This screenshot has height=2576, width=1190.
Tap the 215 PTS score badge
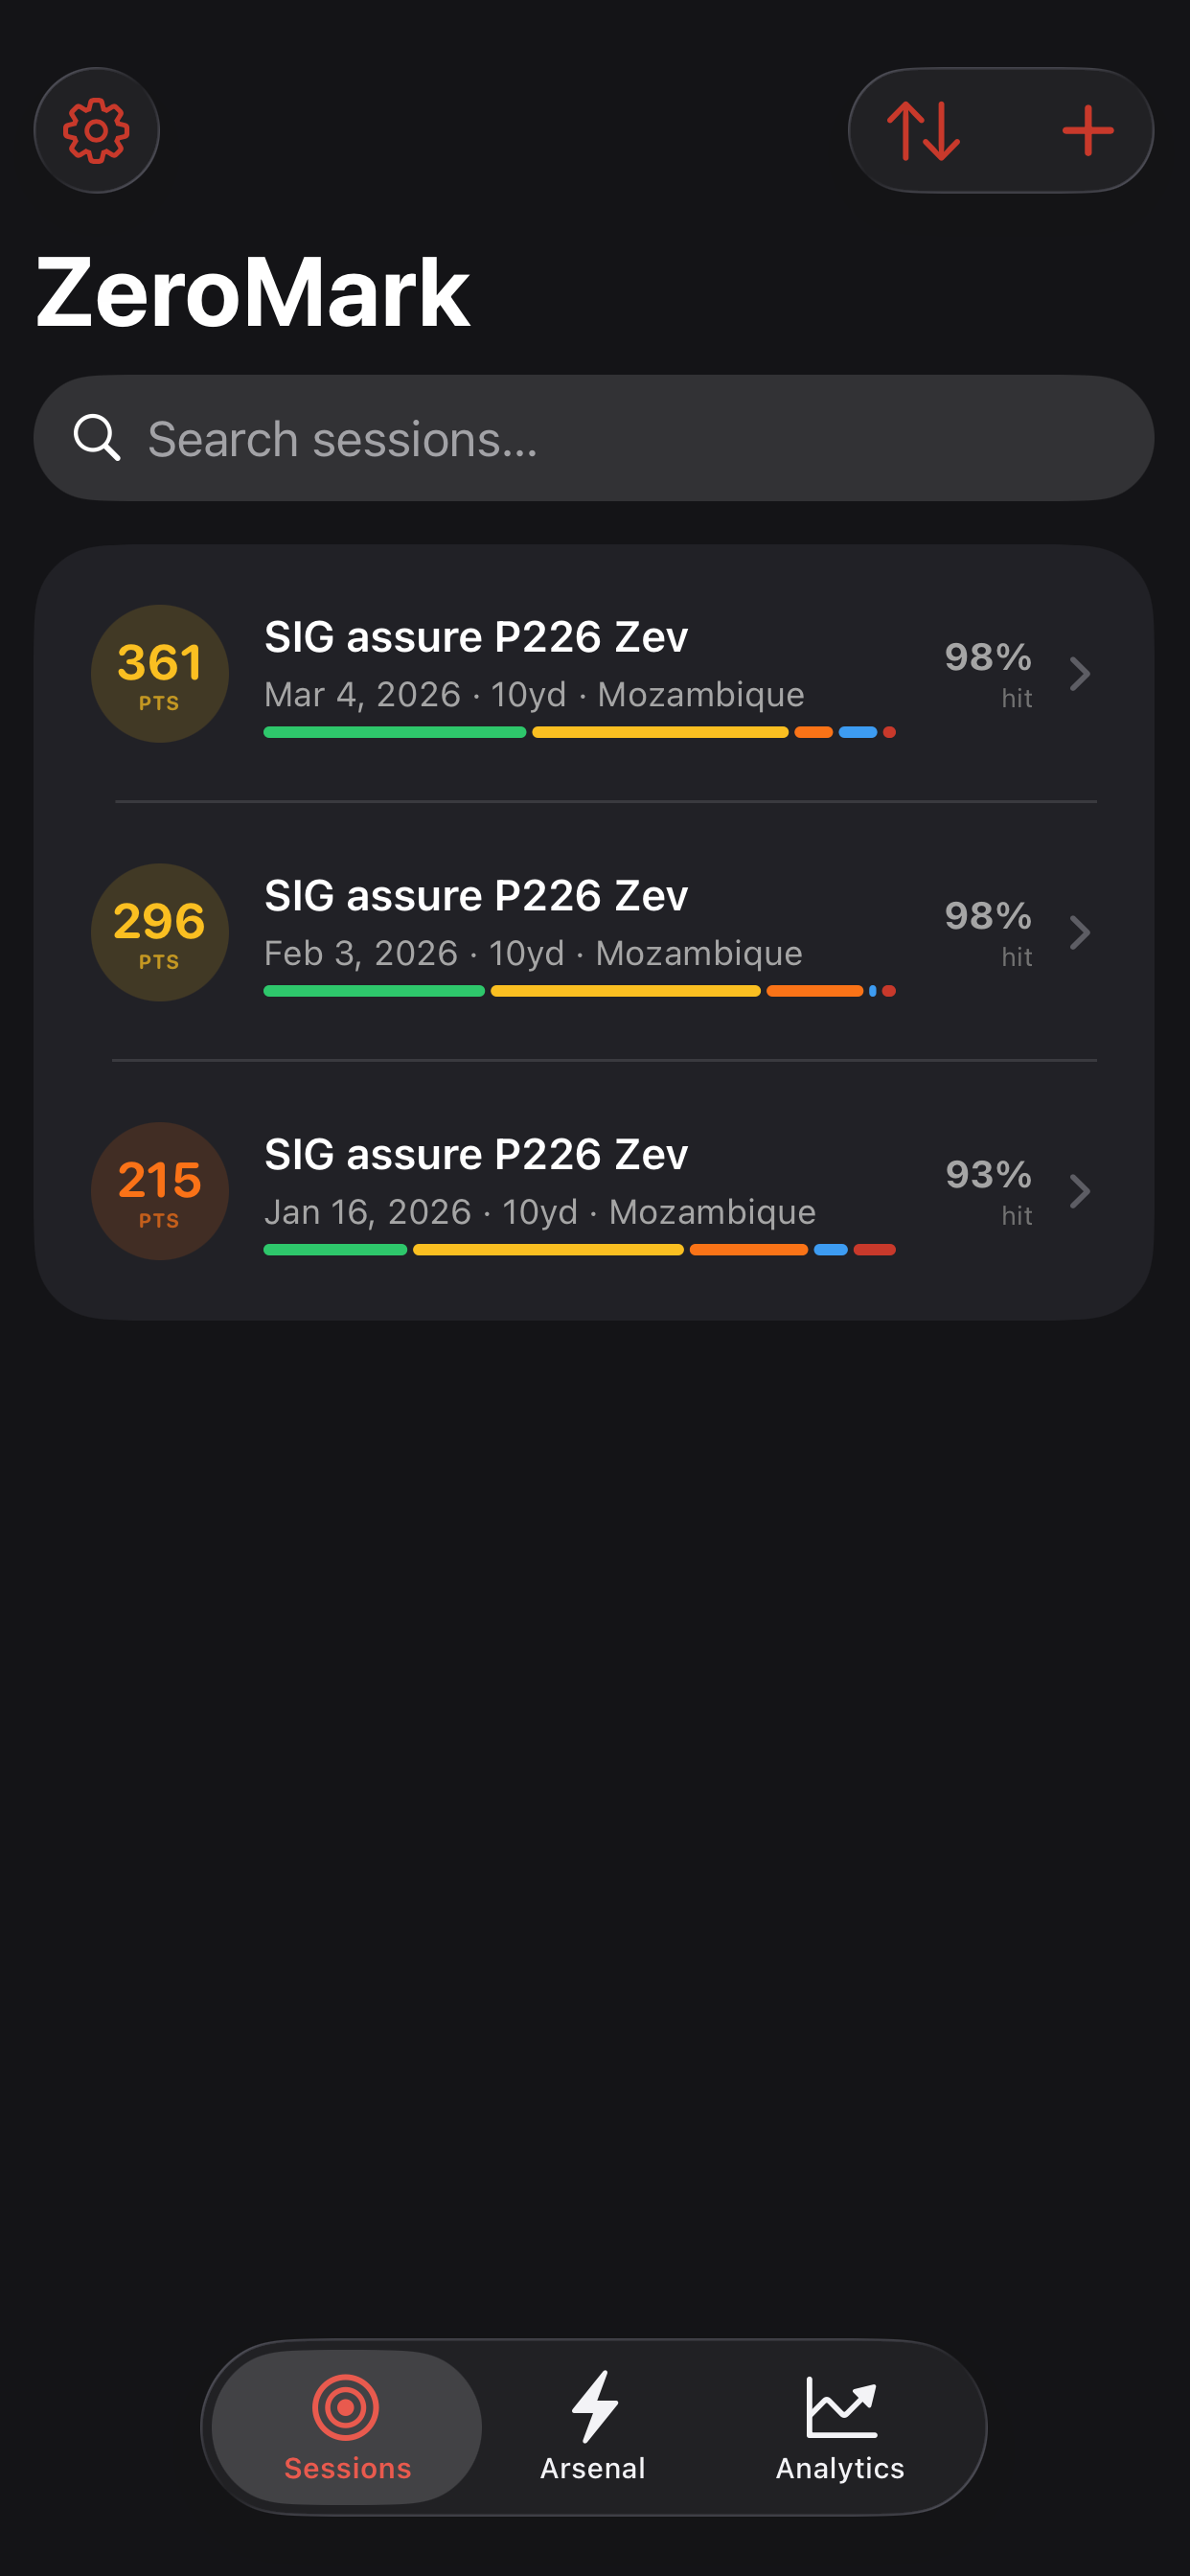point(160,1191)
